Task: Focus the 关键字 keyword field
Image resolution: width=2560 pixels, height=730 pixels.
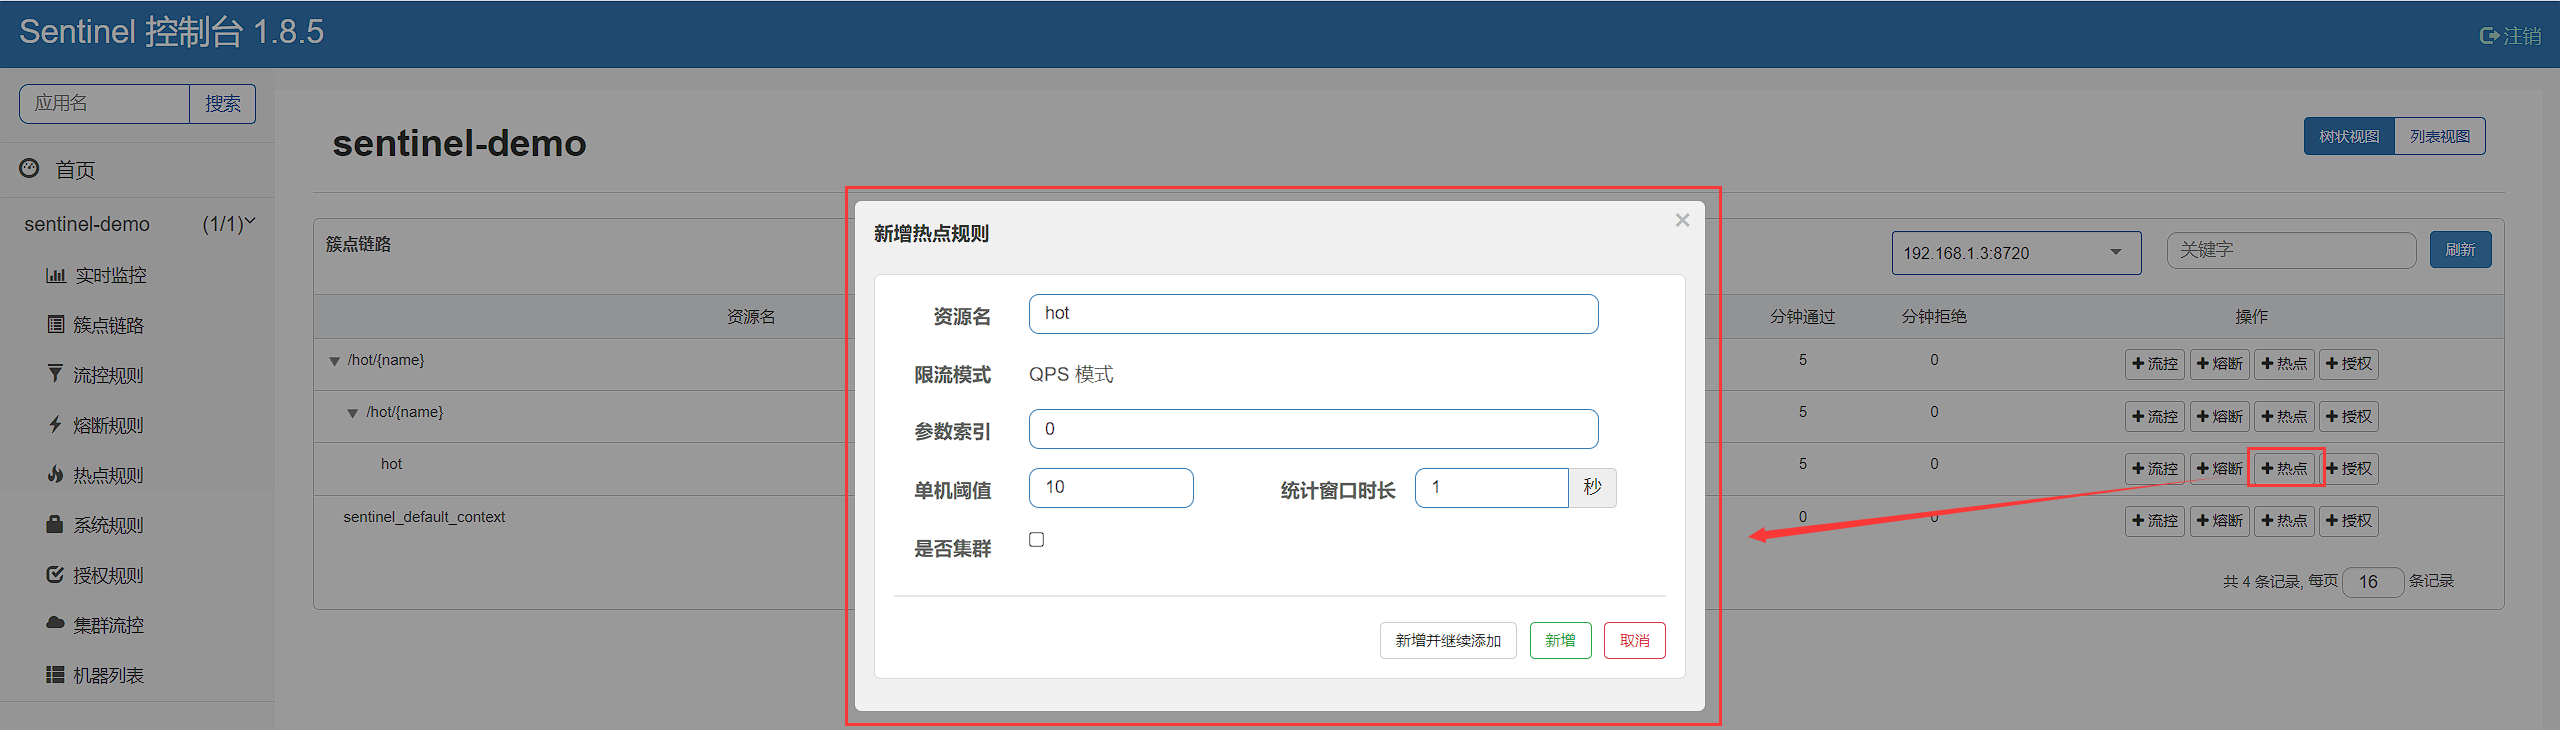Action: pos(2291,250)
